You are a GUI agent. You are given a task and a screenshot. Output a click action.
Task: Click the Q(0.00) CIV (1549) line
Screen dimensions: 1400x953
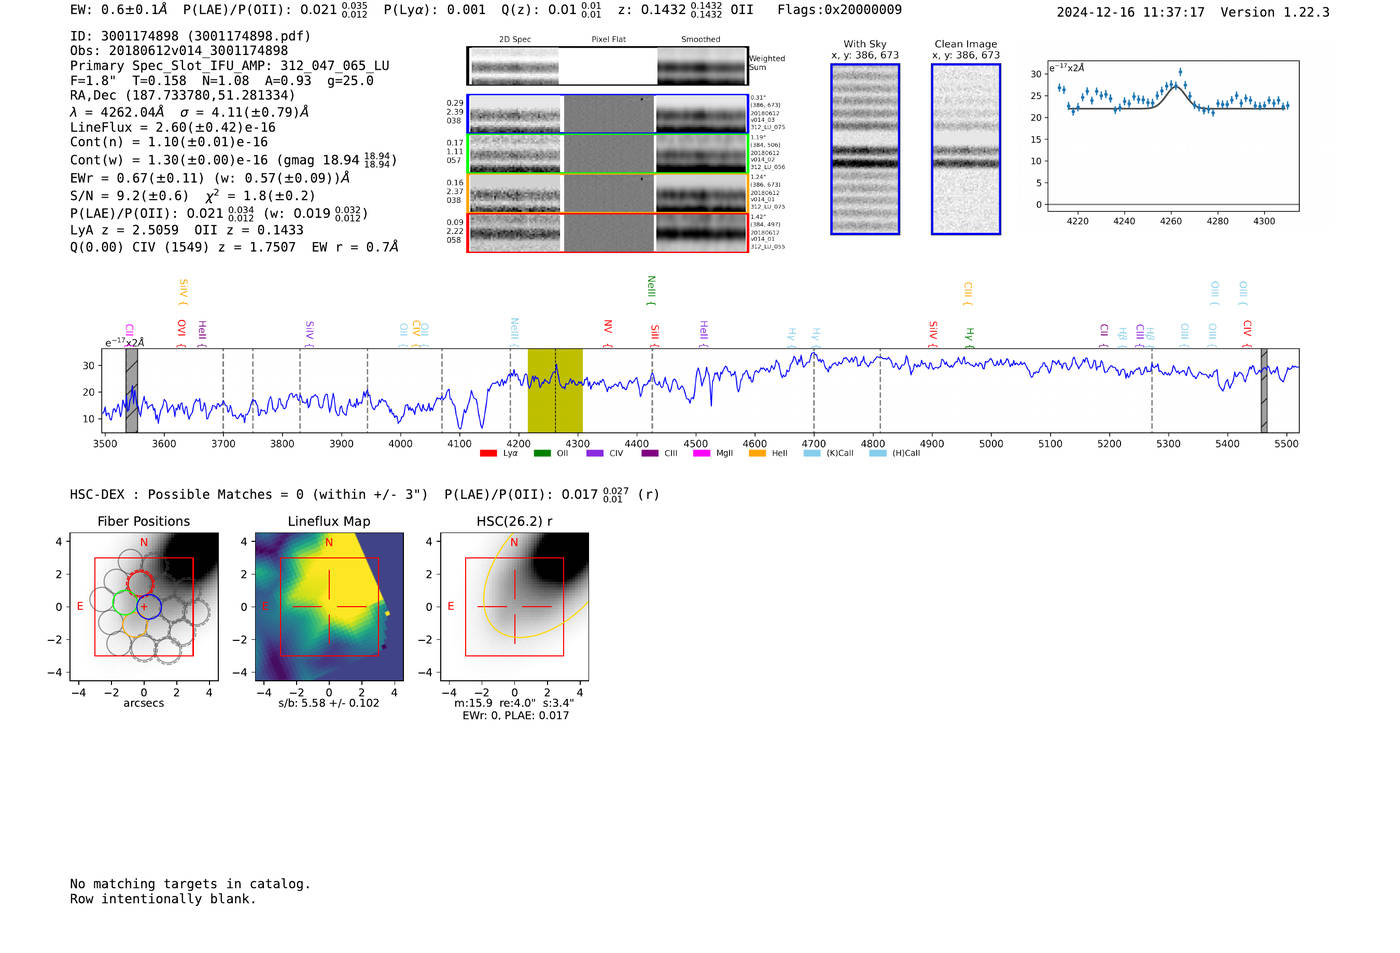point(234,247)
